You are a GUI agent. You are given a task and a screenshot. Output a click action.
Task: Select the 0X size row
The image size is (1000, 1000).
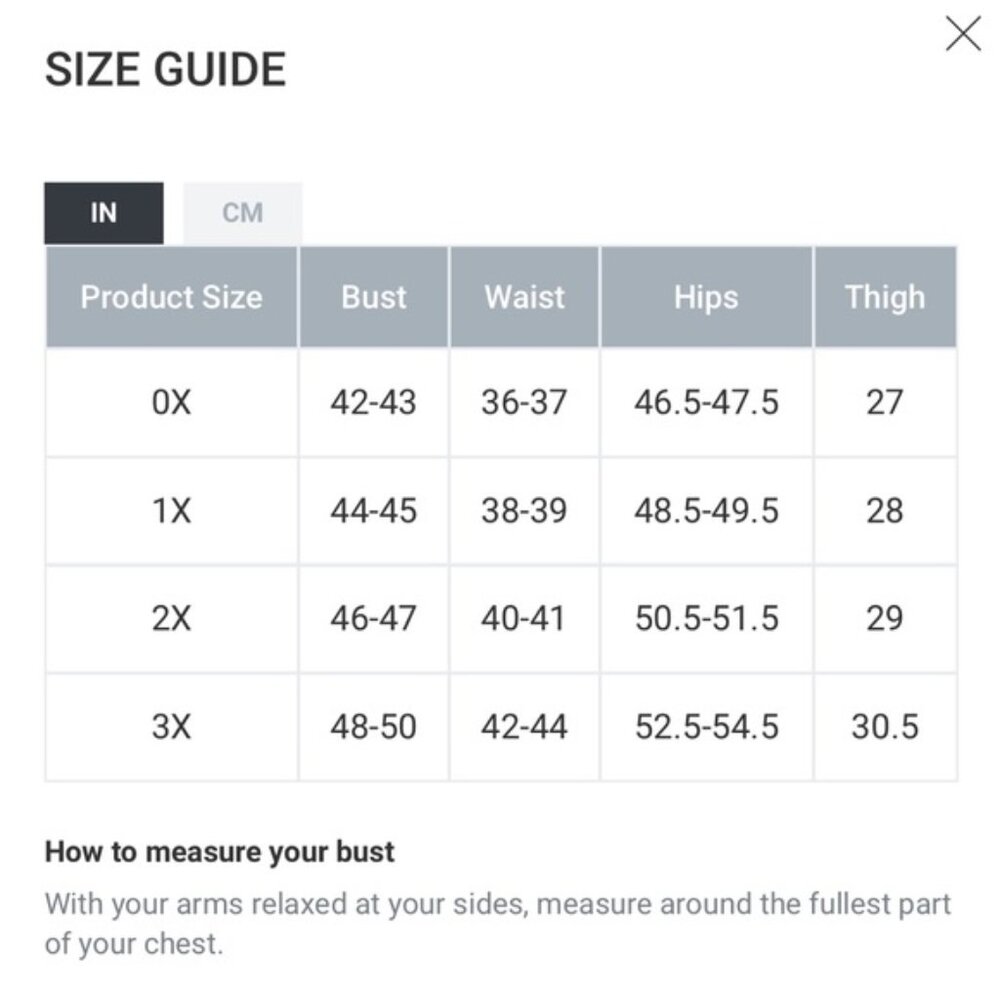171,403
